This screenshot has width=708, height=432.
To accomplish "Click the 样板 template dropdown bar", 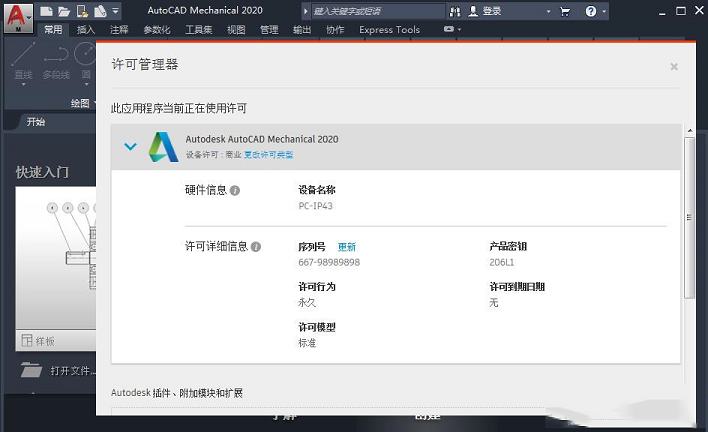I will (x=56, y=341).
